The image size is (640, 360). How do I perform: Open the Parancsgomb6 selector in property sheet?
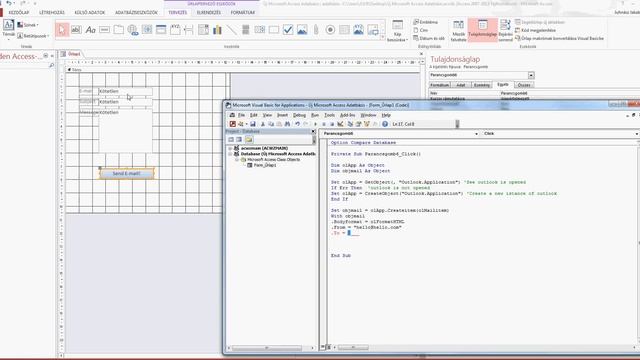[x=531, y=76]
